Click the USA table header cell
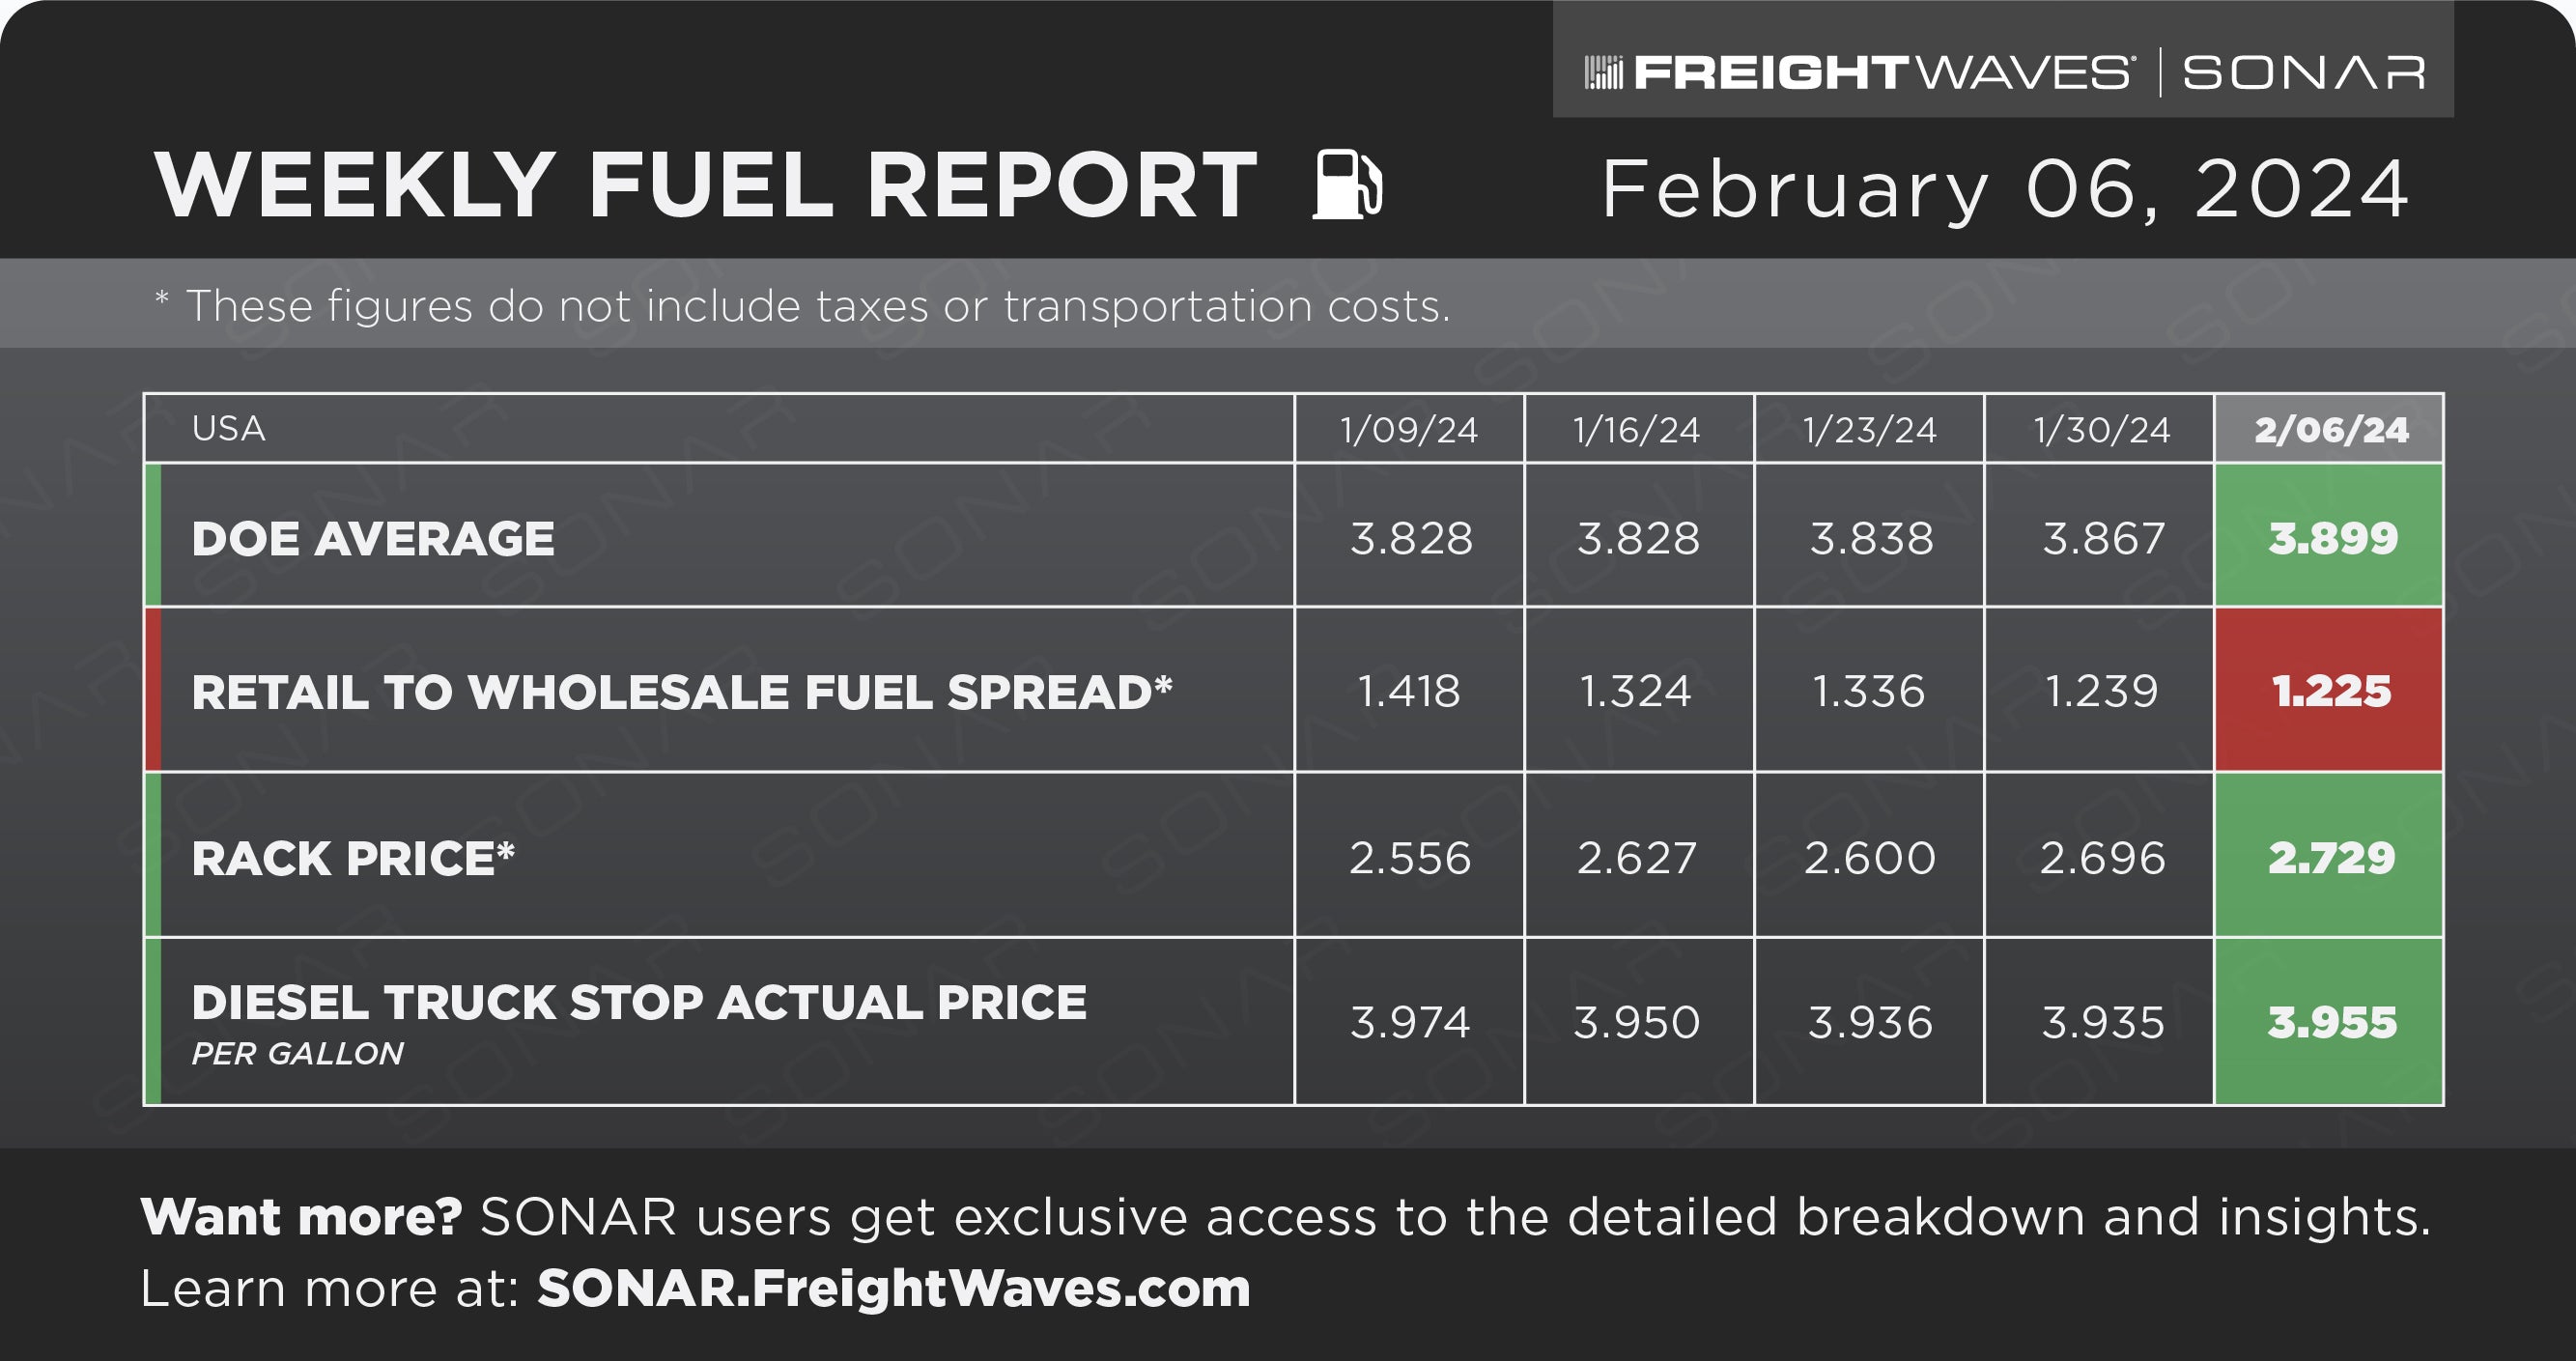This screenshot has height=1361, width=2576. pyautogui.click(x=719, y=429)
